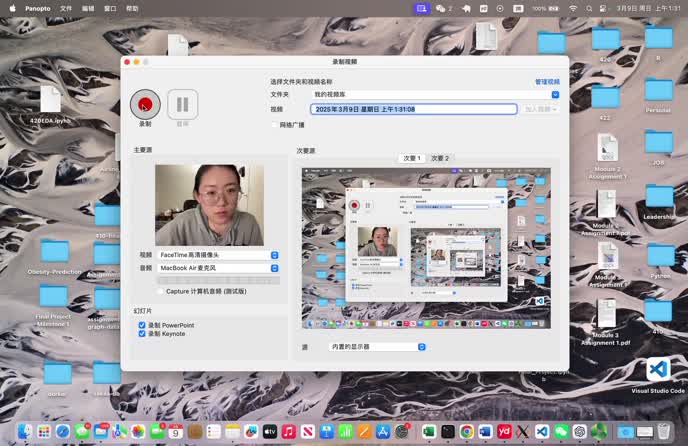Switch to the 次要 2 tab
The width and height of the screenshot is (688, 446).
pos(439,158)
